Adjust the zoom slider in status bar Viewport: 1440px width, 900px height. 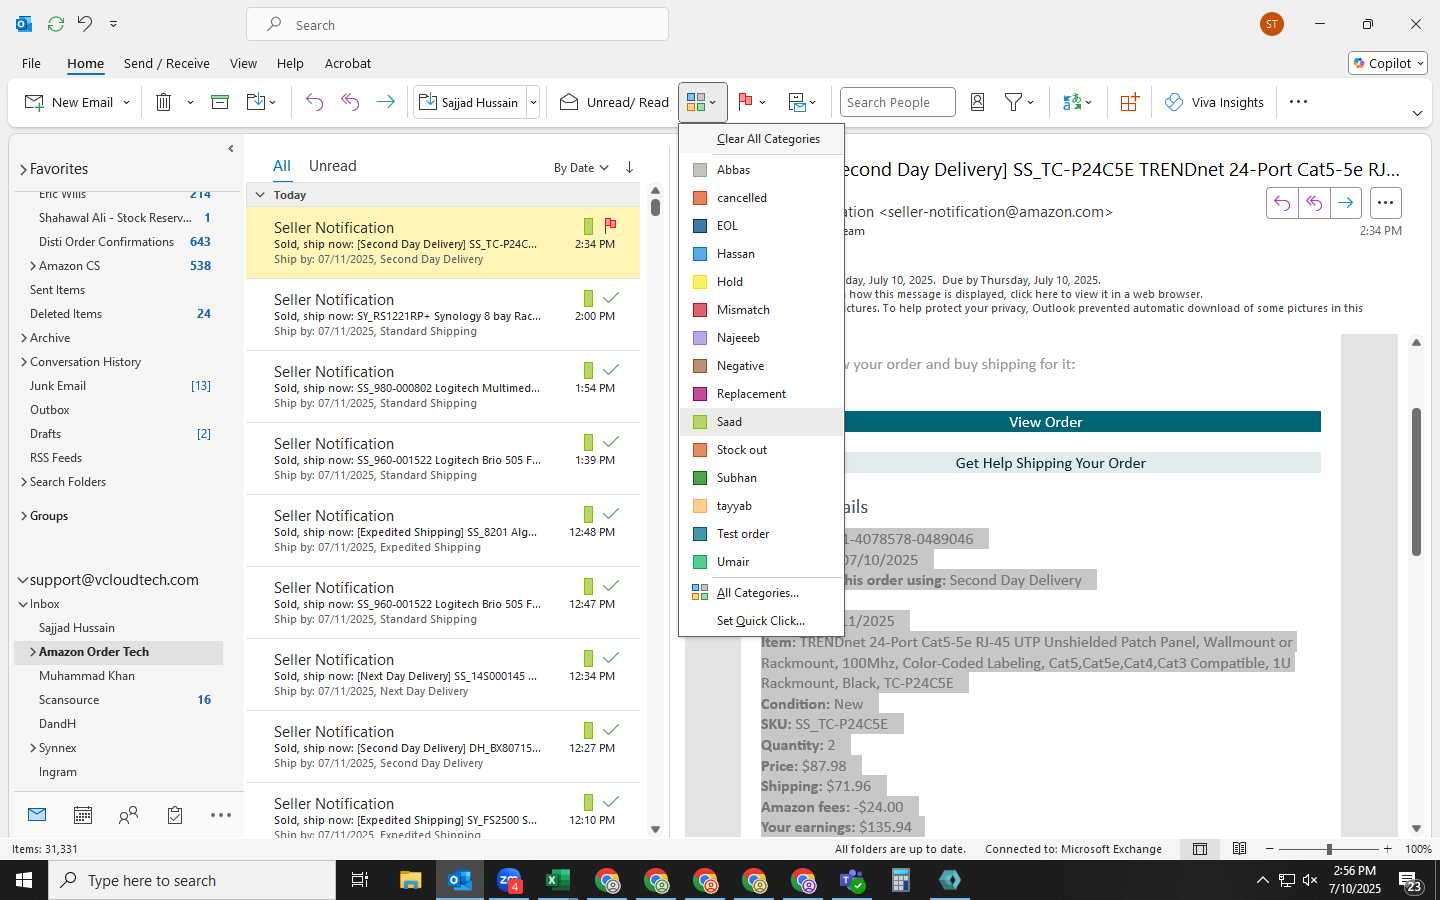pos(1329,849)
